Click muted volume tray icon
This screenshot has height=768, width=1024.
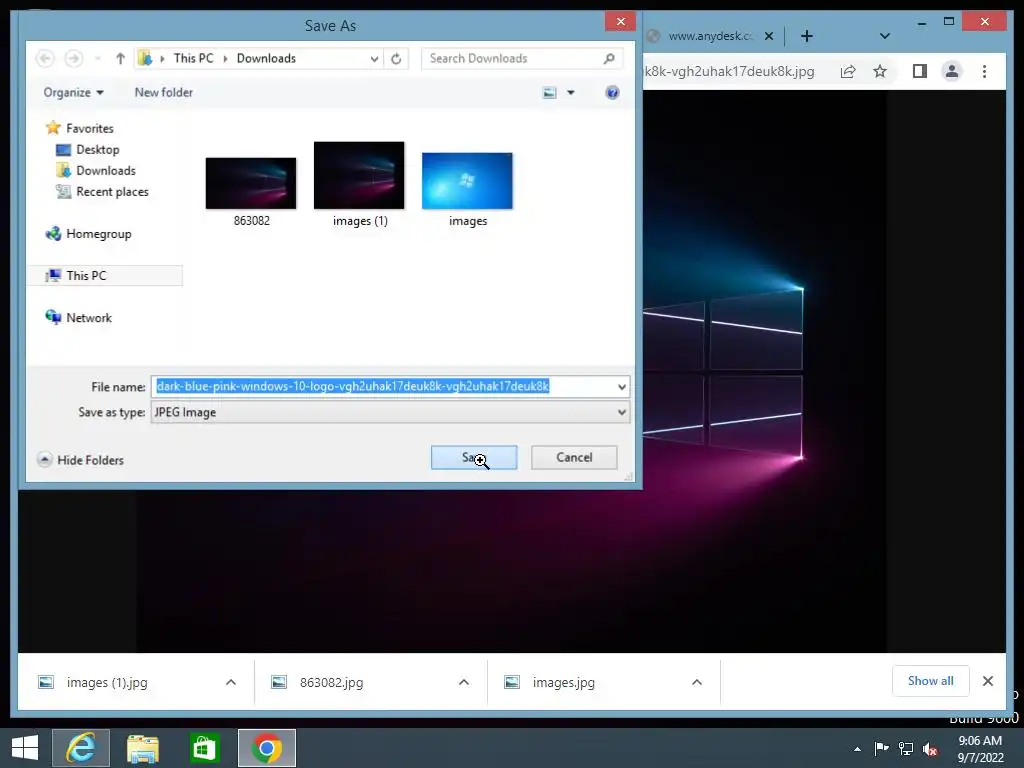point(930,748)
